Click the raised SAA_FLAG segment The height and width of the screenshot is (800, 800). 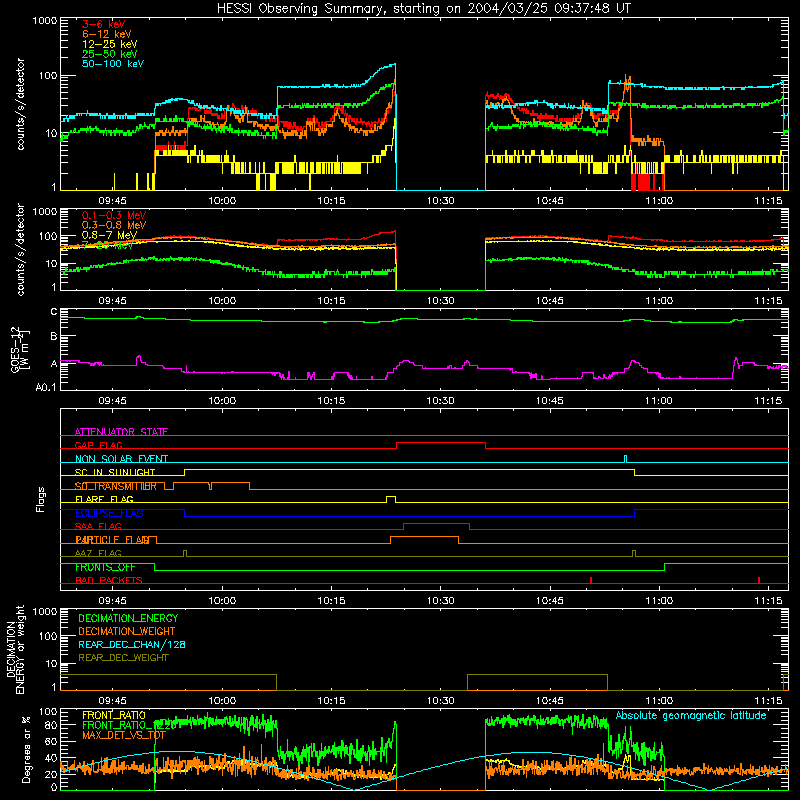436,523
